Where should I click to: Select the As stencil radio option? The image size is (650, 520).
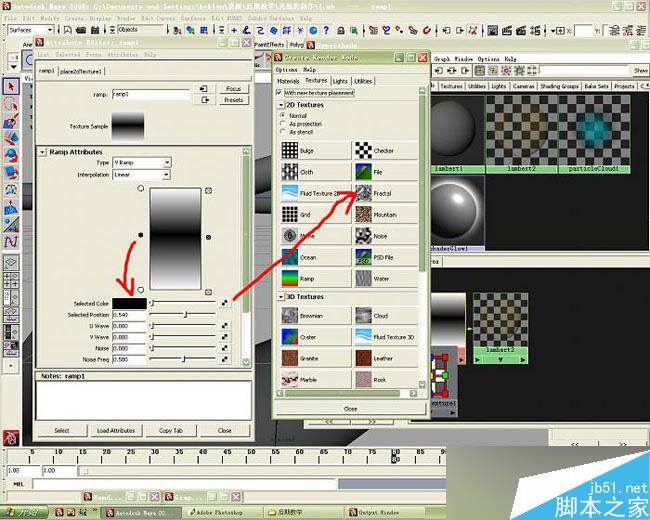(283, 132)
